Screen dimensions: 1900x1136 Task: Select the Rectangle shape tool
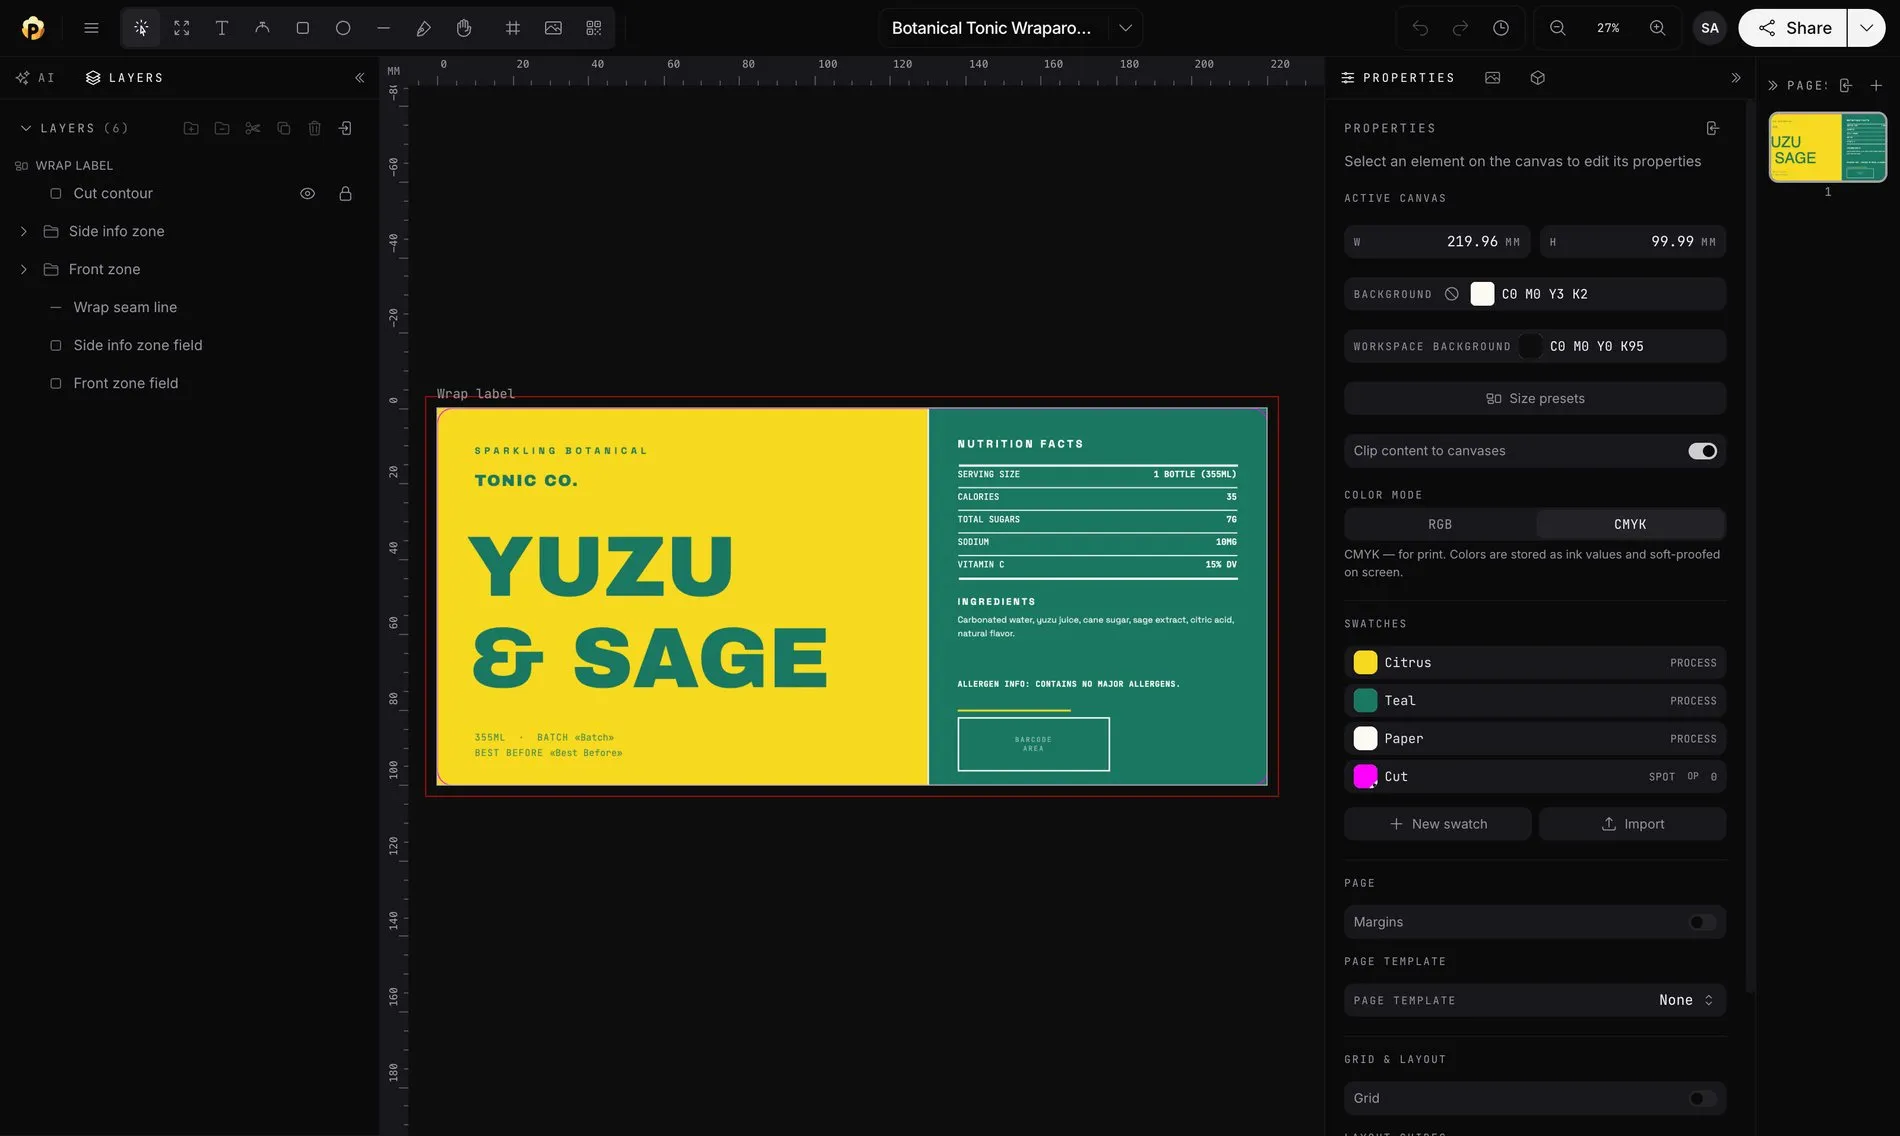pyautogui.click(x=303, y=28)
